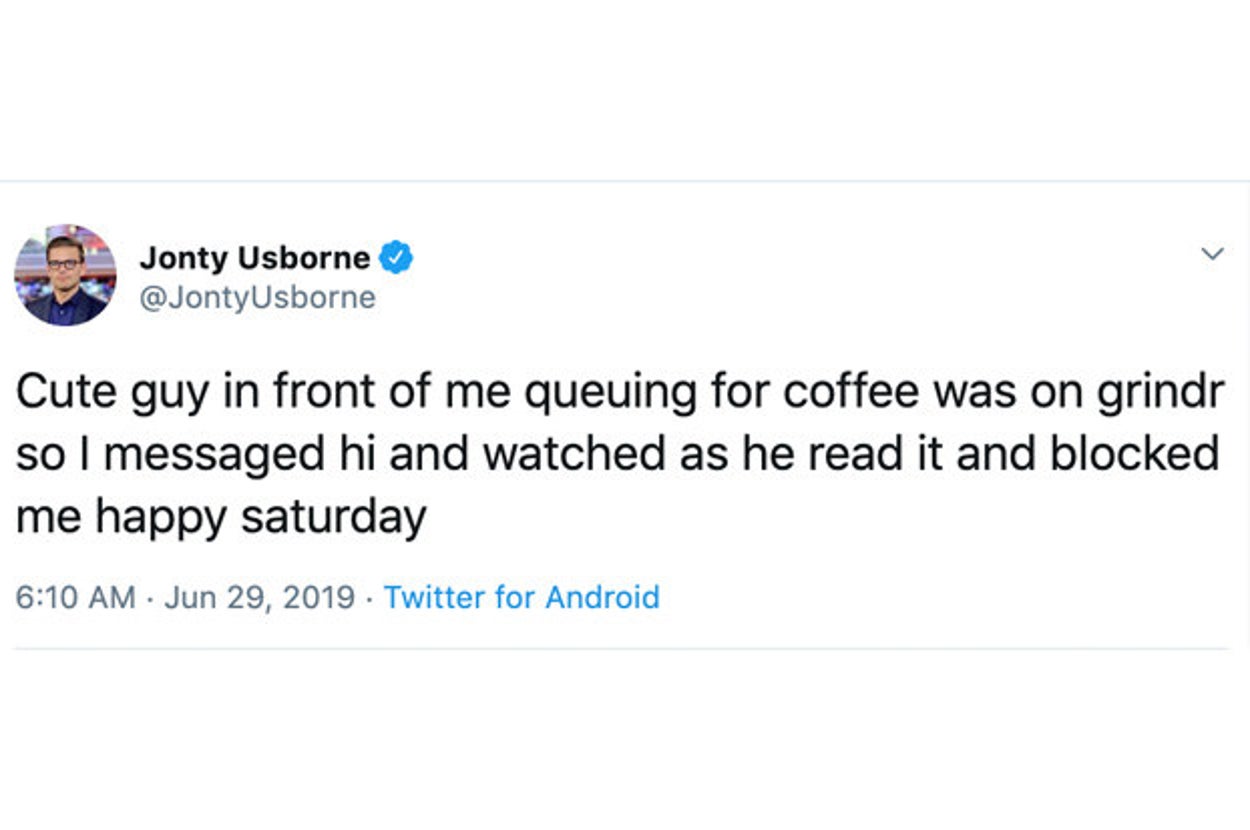Open the tweet options chevron menu
Viewport: 1250px width, 830px height.
point(1212,254)
